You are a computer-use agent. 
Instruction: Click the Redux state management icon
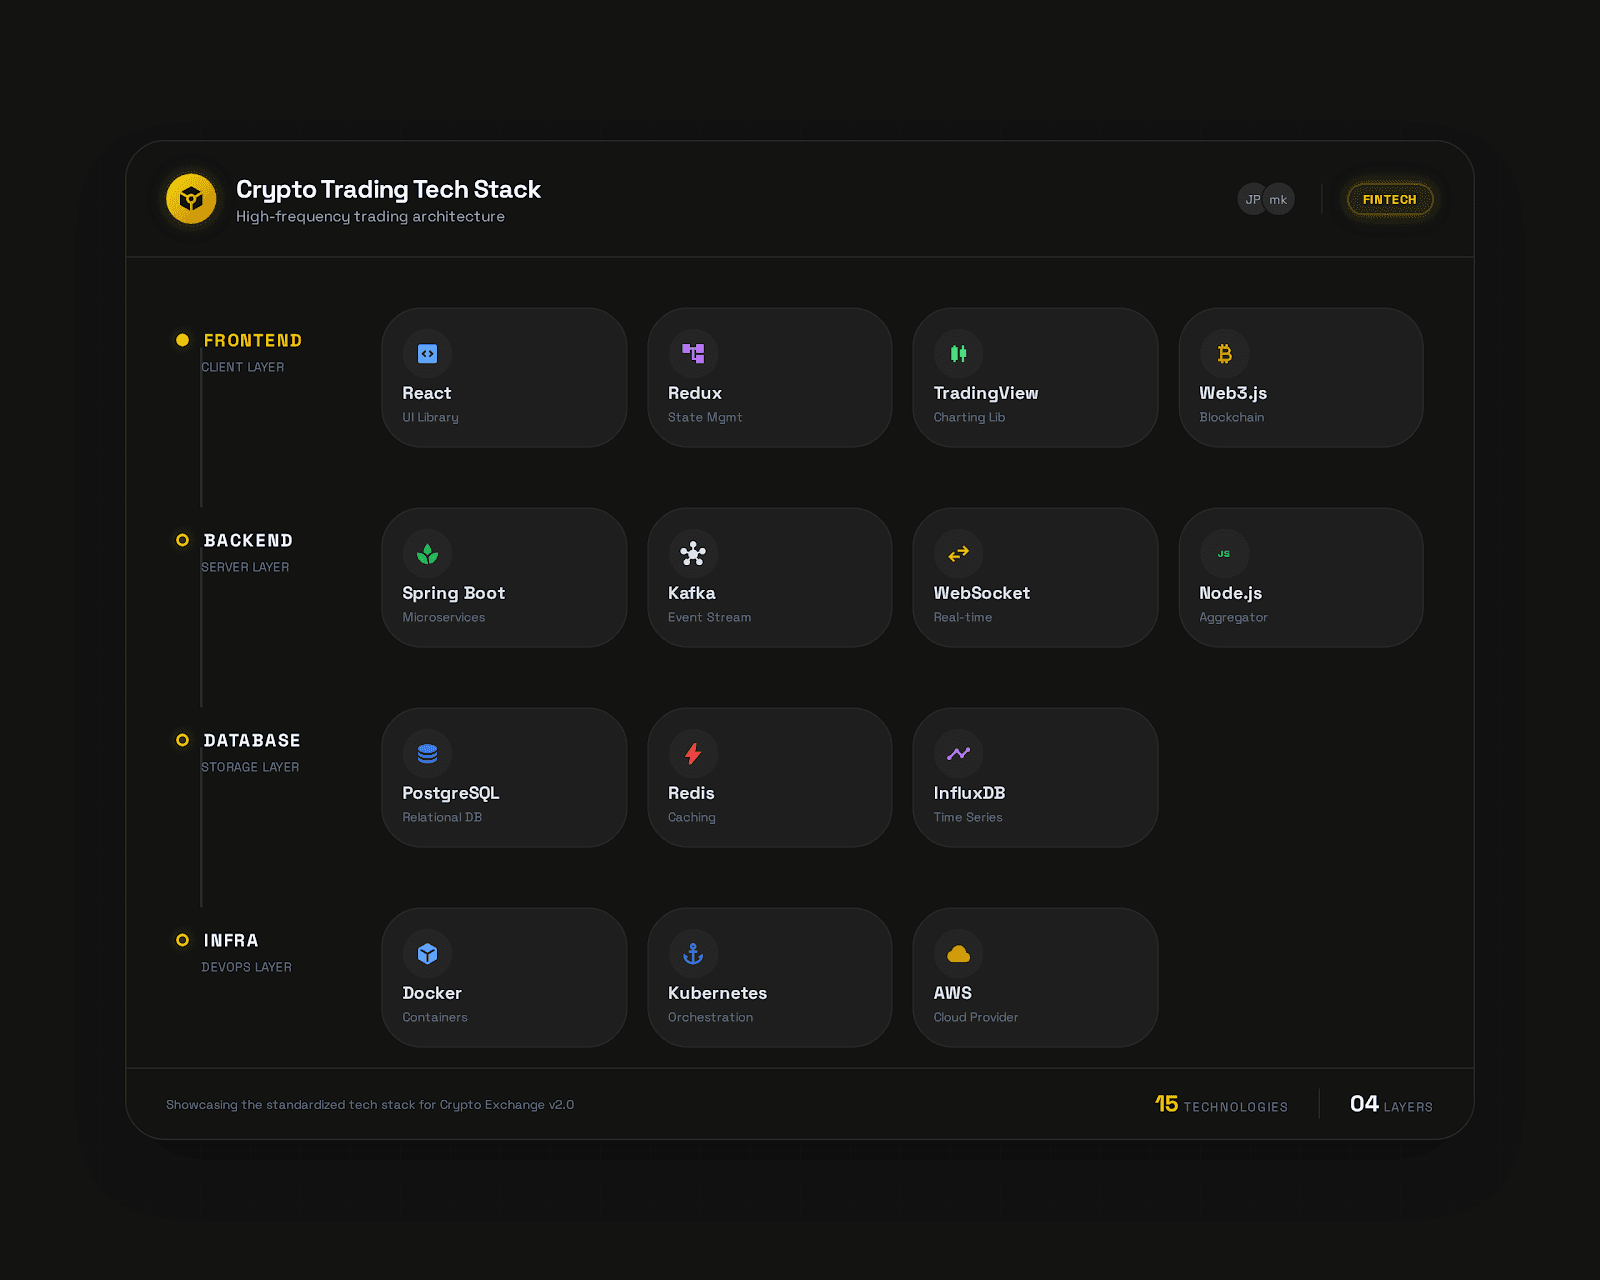tap(692, 353)
